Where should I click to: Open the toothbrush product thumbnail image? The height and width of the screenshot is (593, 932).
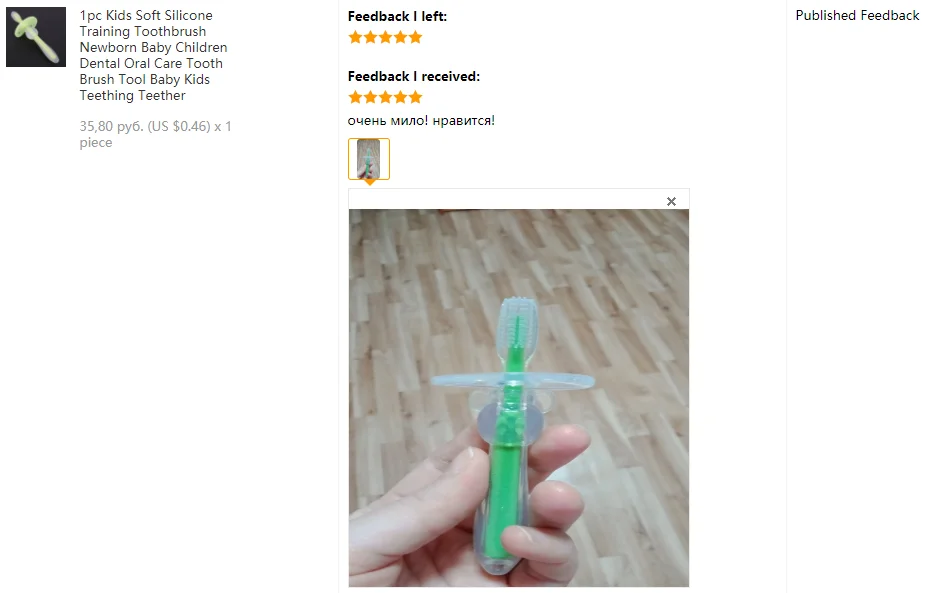[x=36, y=37]
